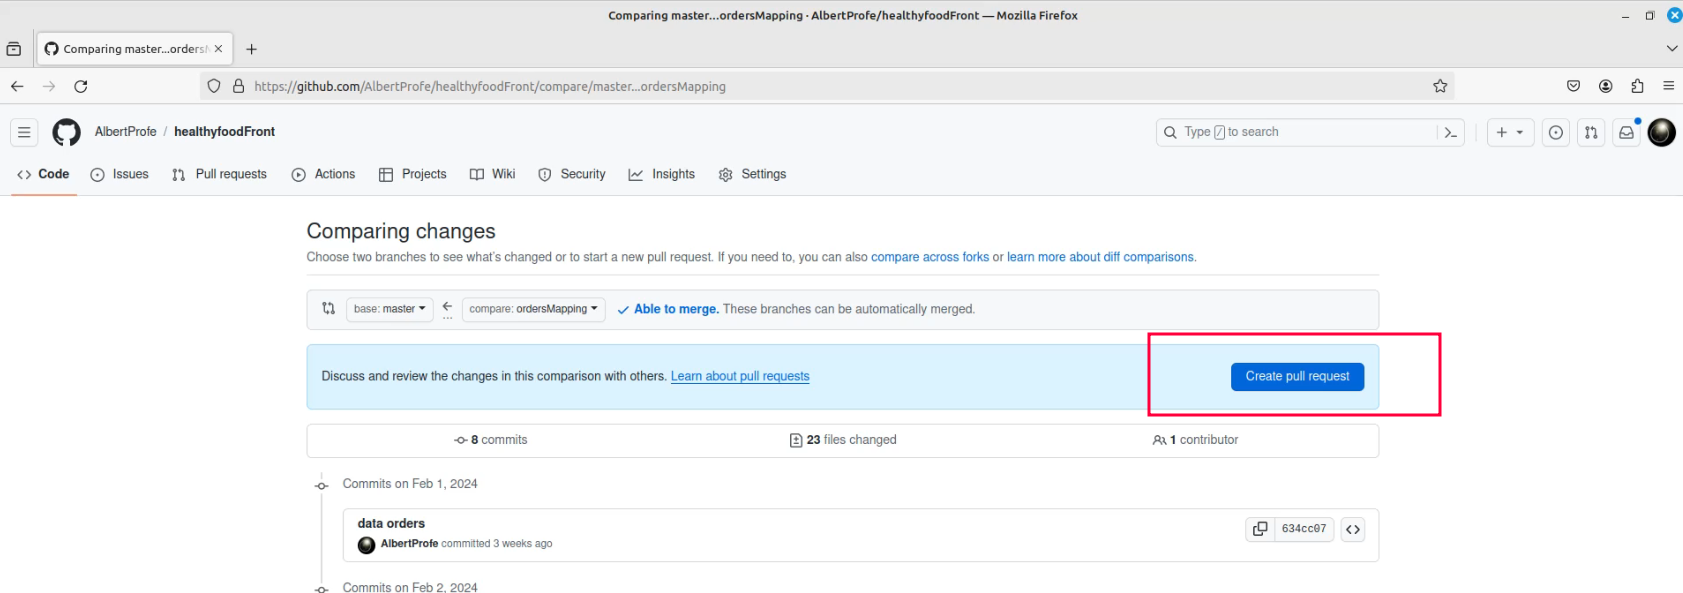The width and height of the screenshot is (1683, 593).
Task: Focus the GitHub search field
Action: [x=1297, y=132]
